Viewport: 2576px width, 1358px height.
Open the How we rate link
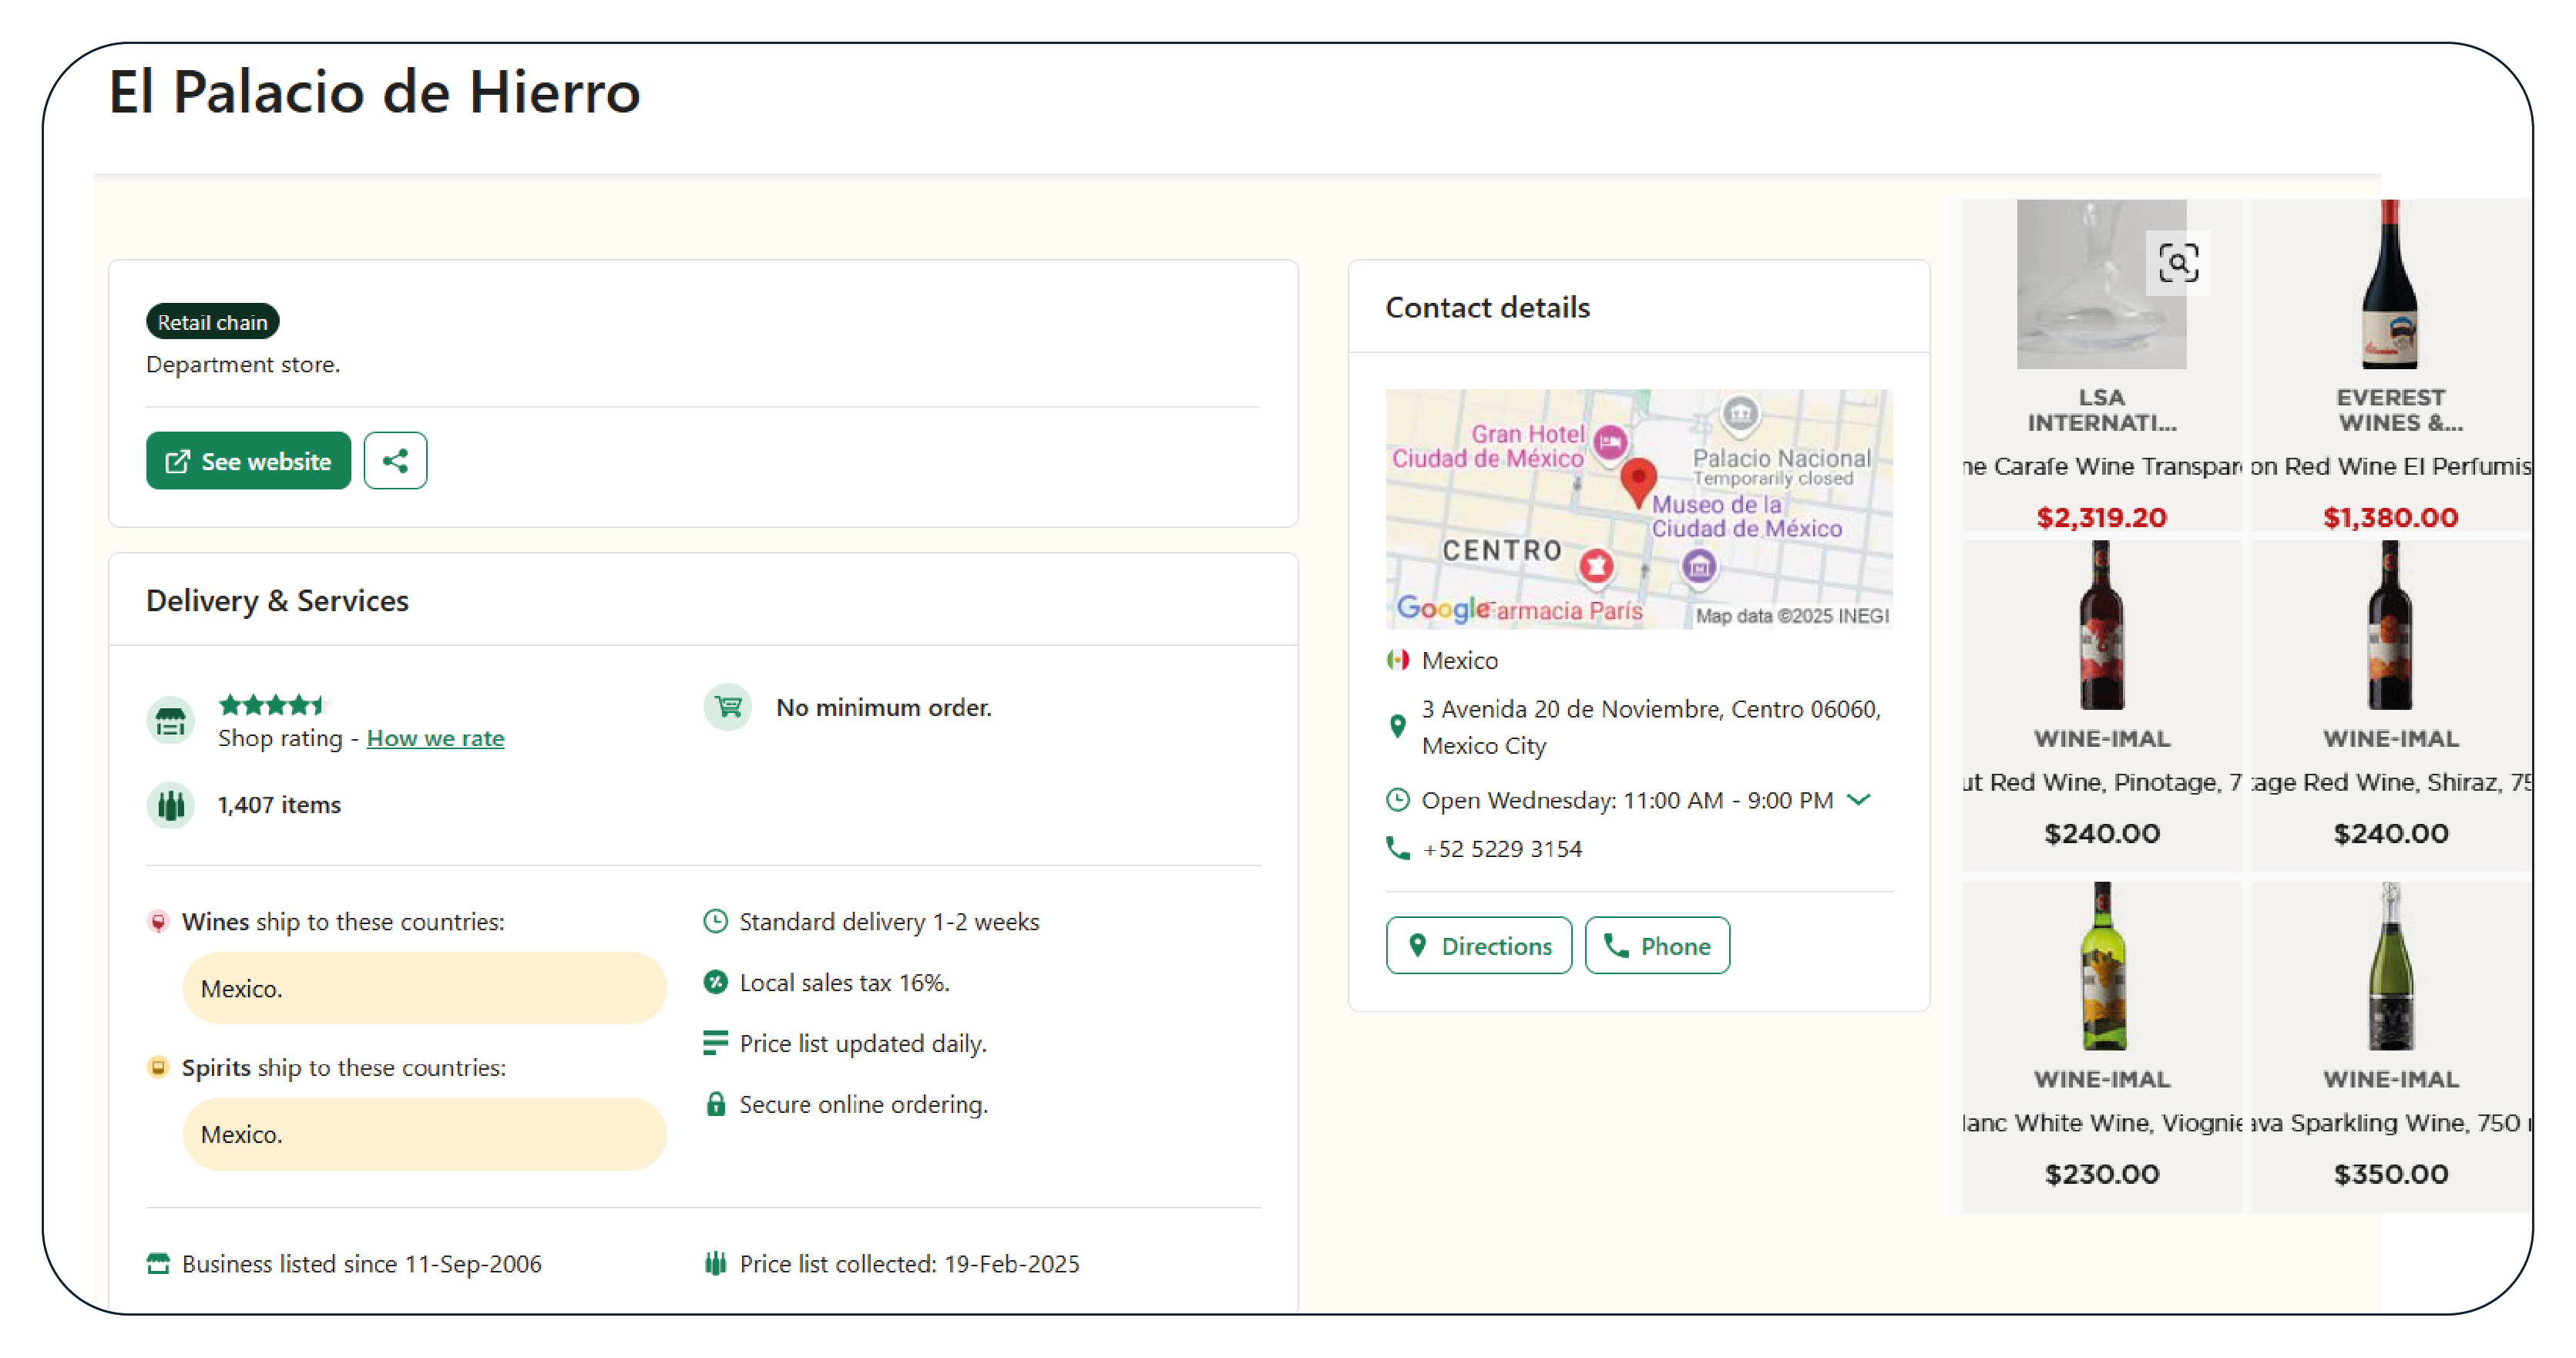pos(435,738)
